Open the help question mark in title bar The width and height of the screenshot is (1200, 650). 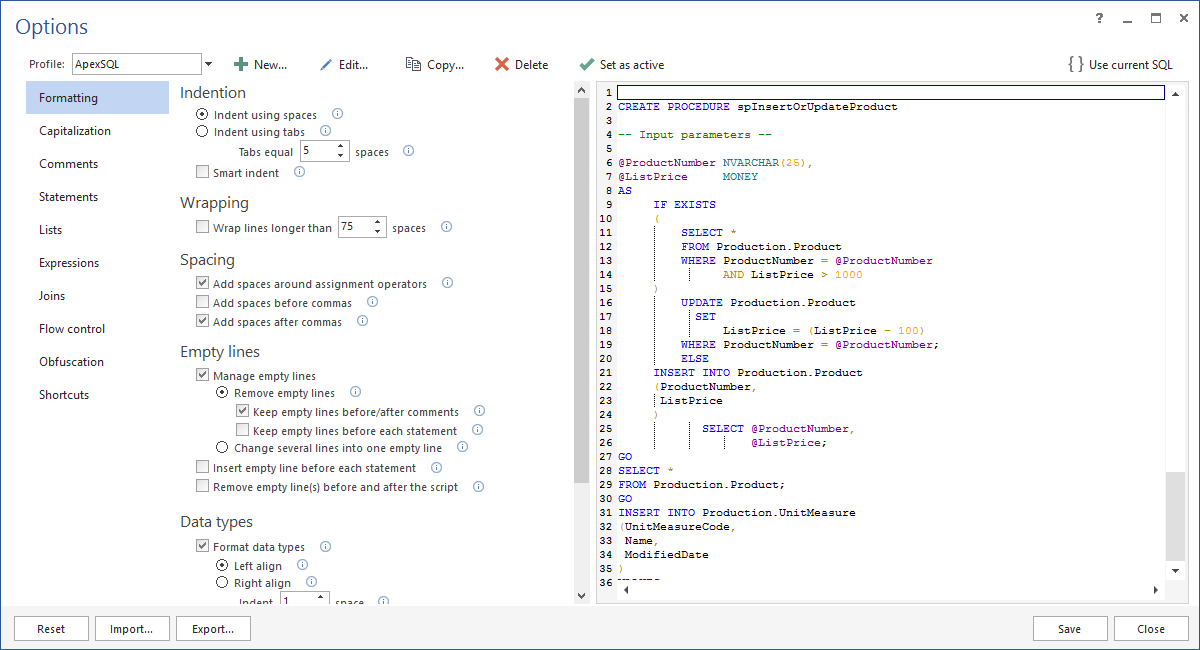[x=1100, y=18]
